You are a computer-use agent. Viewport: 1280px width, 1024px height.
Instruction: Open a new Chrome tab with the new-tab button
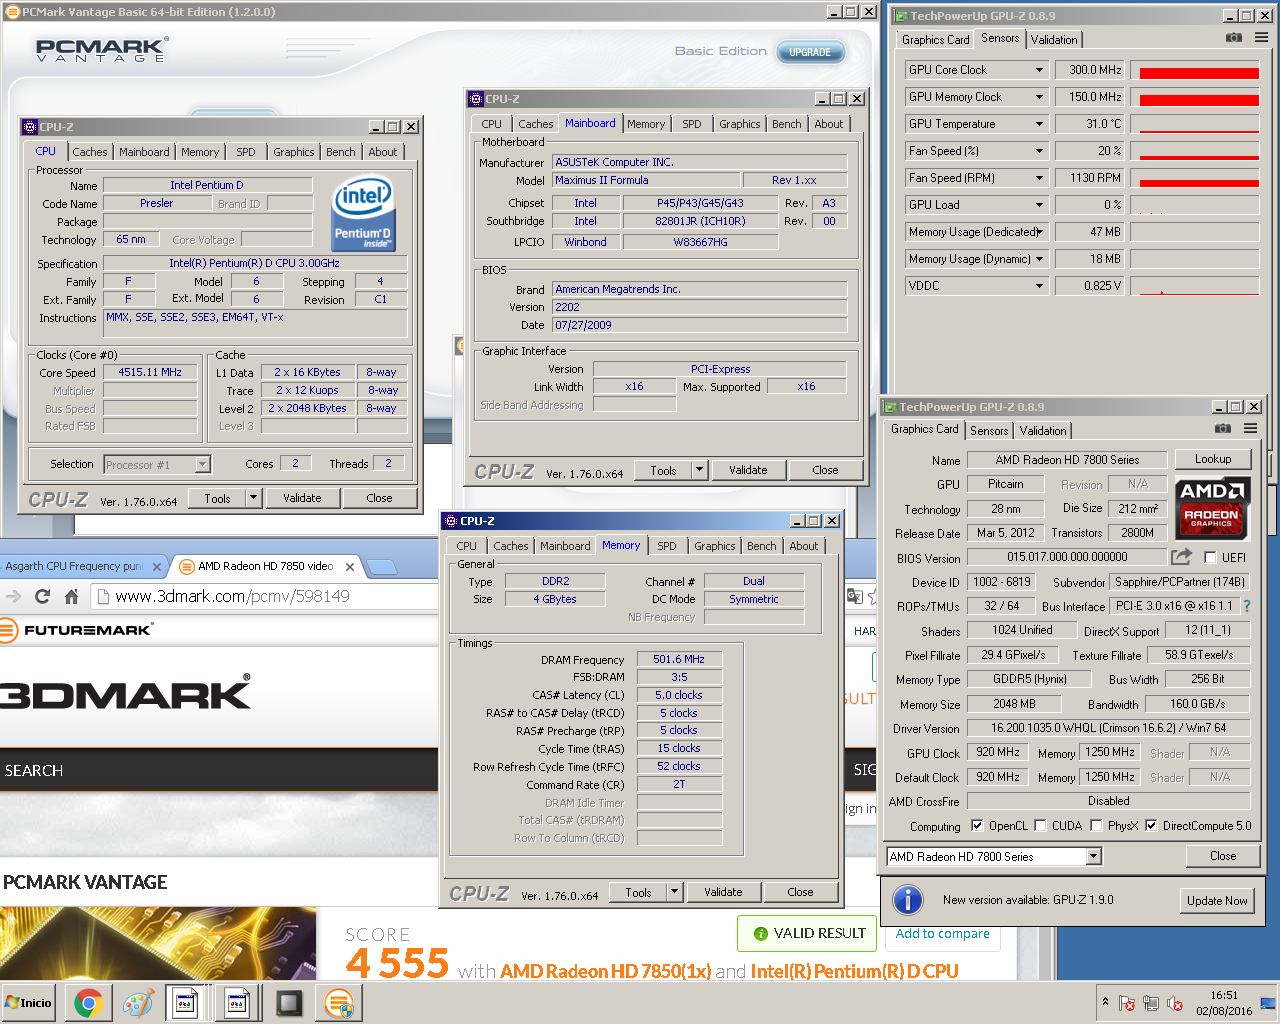tap(381, 567)
